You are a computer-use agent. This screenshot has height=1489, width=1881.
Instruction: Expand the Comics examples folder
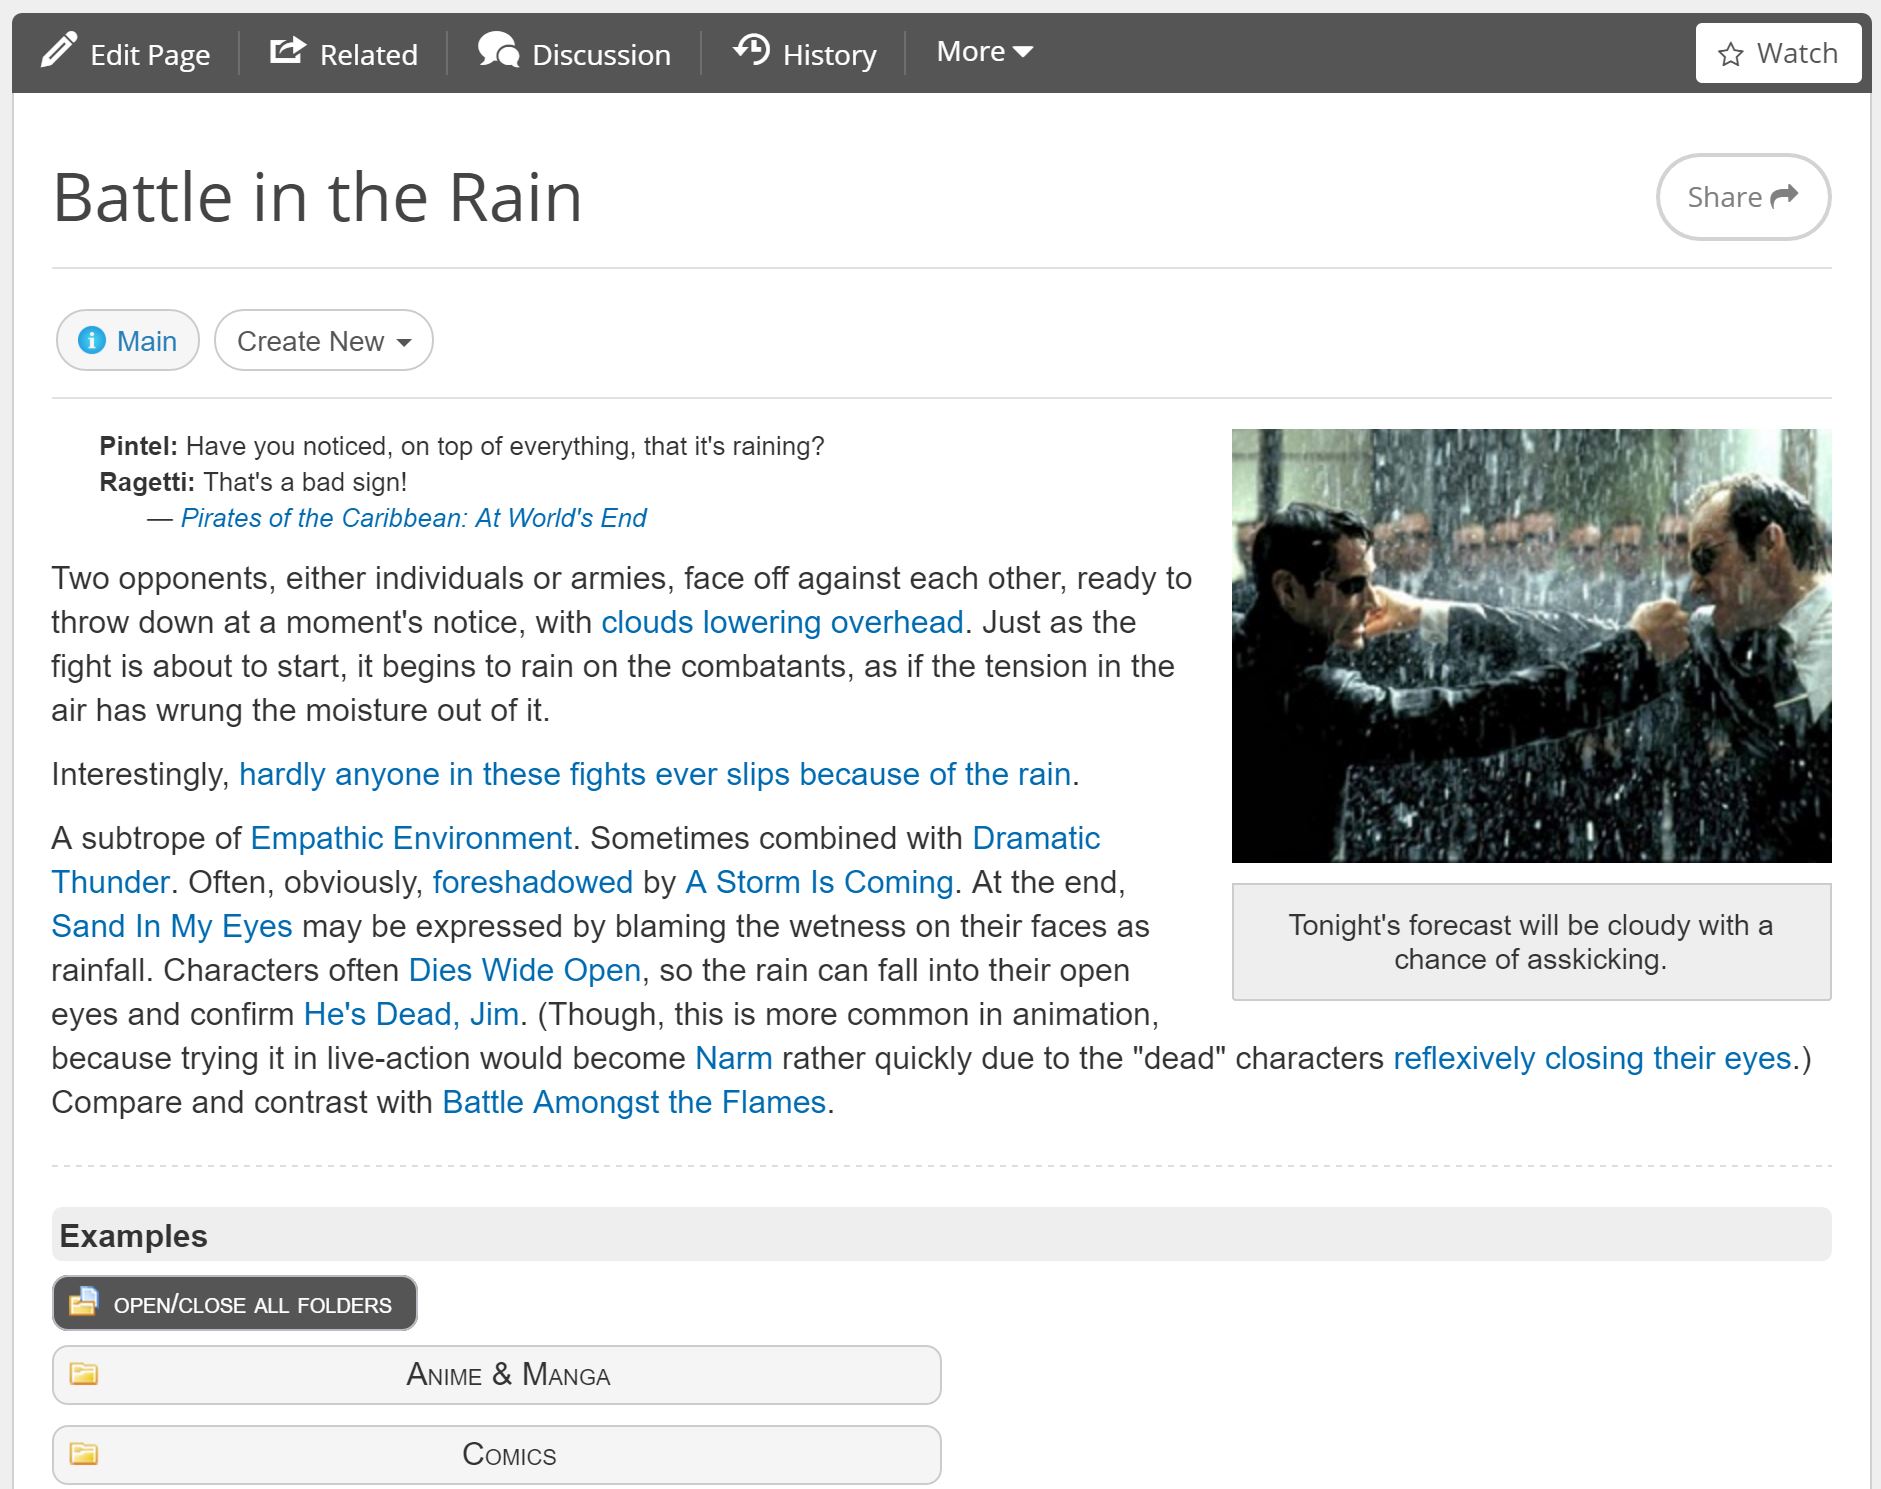(x=497, y=1455)
